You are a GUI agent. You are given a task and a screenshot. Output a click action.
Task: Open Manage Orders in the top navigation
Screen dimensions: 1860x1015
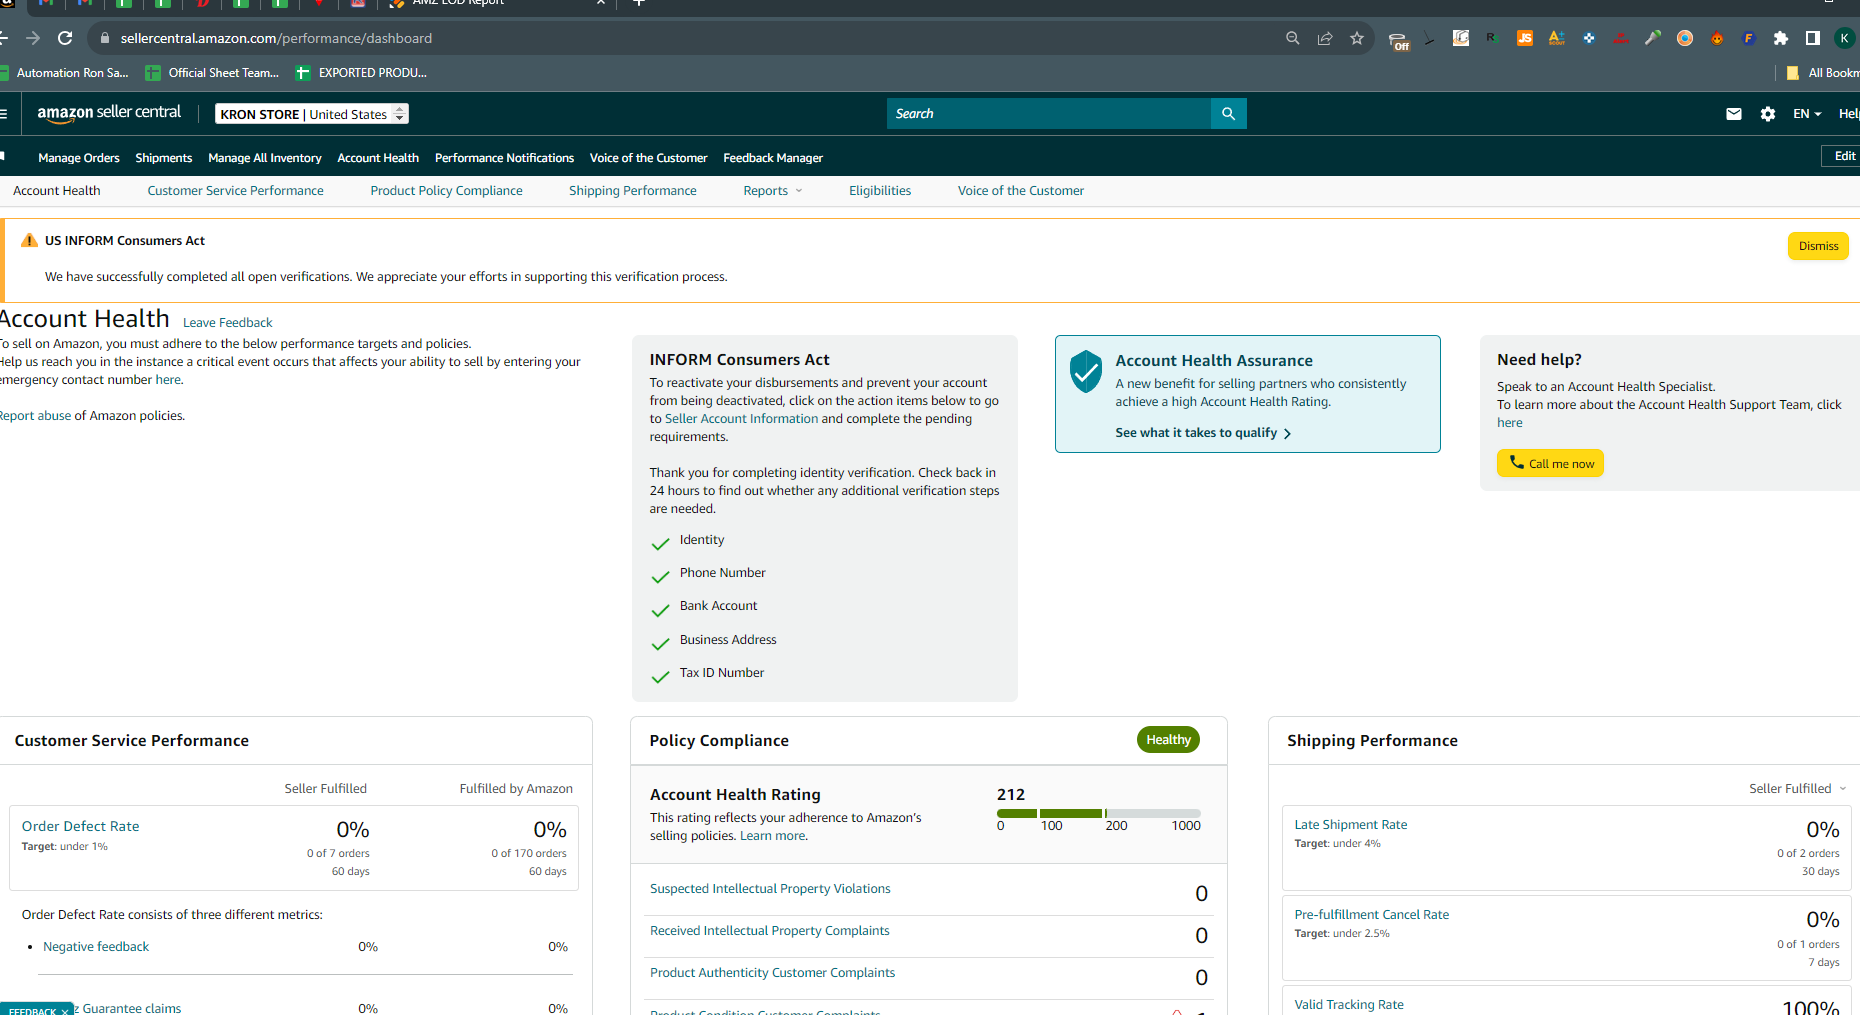point(79,158)
